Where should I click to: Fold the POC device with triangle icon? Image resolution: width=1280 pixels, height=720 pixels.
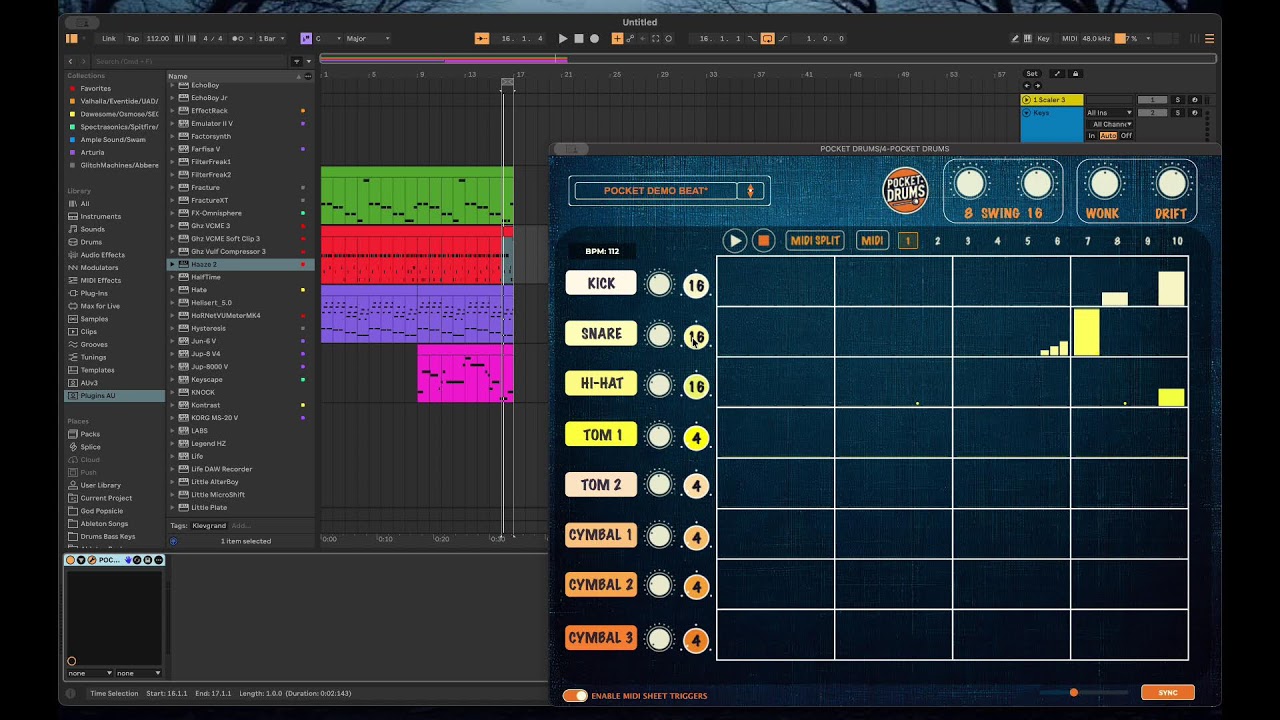[x=81, y=560]
